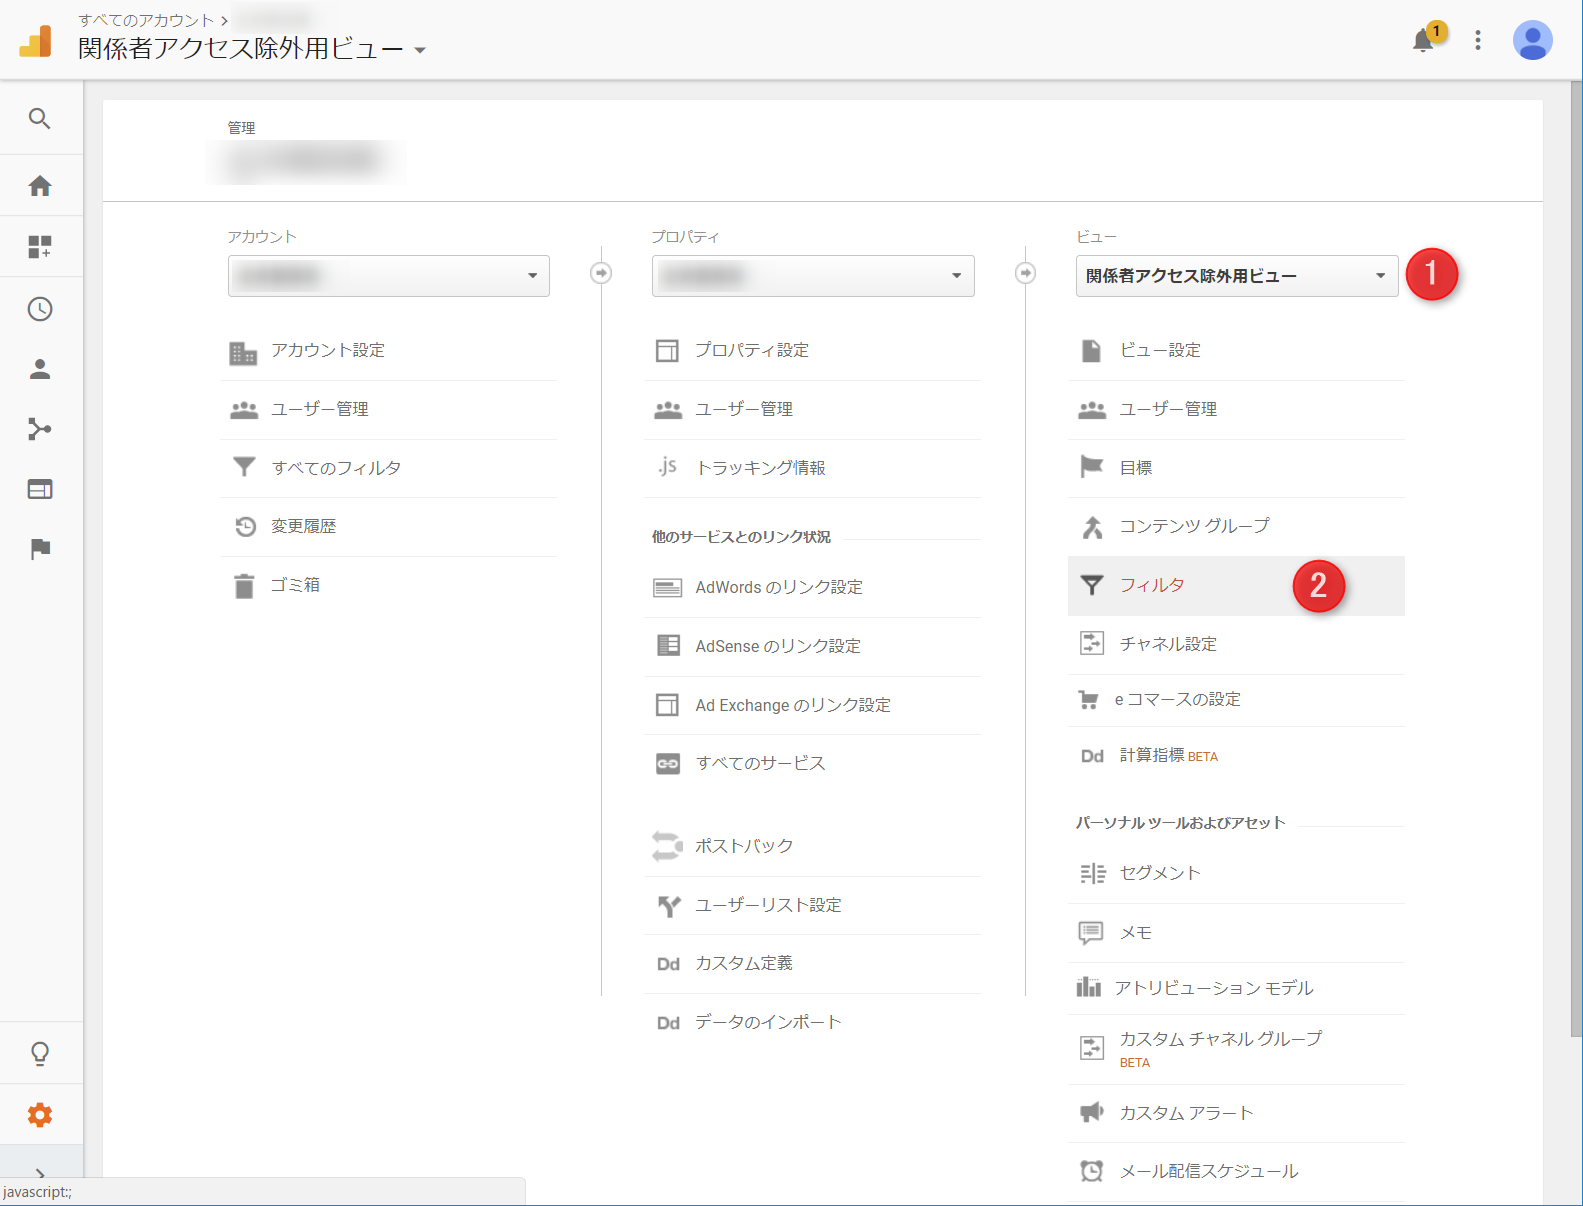Viewport: 1583px width, 1206px height.
Task: Open real-time clock icon in sidebar
Action: coord(40,309)
